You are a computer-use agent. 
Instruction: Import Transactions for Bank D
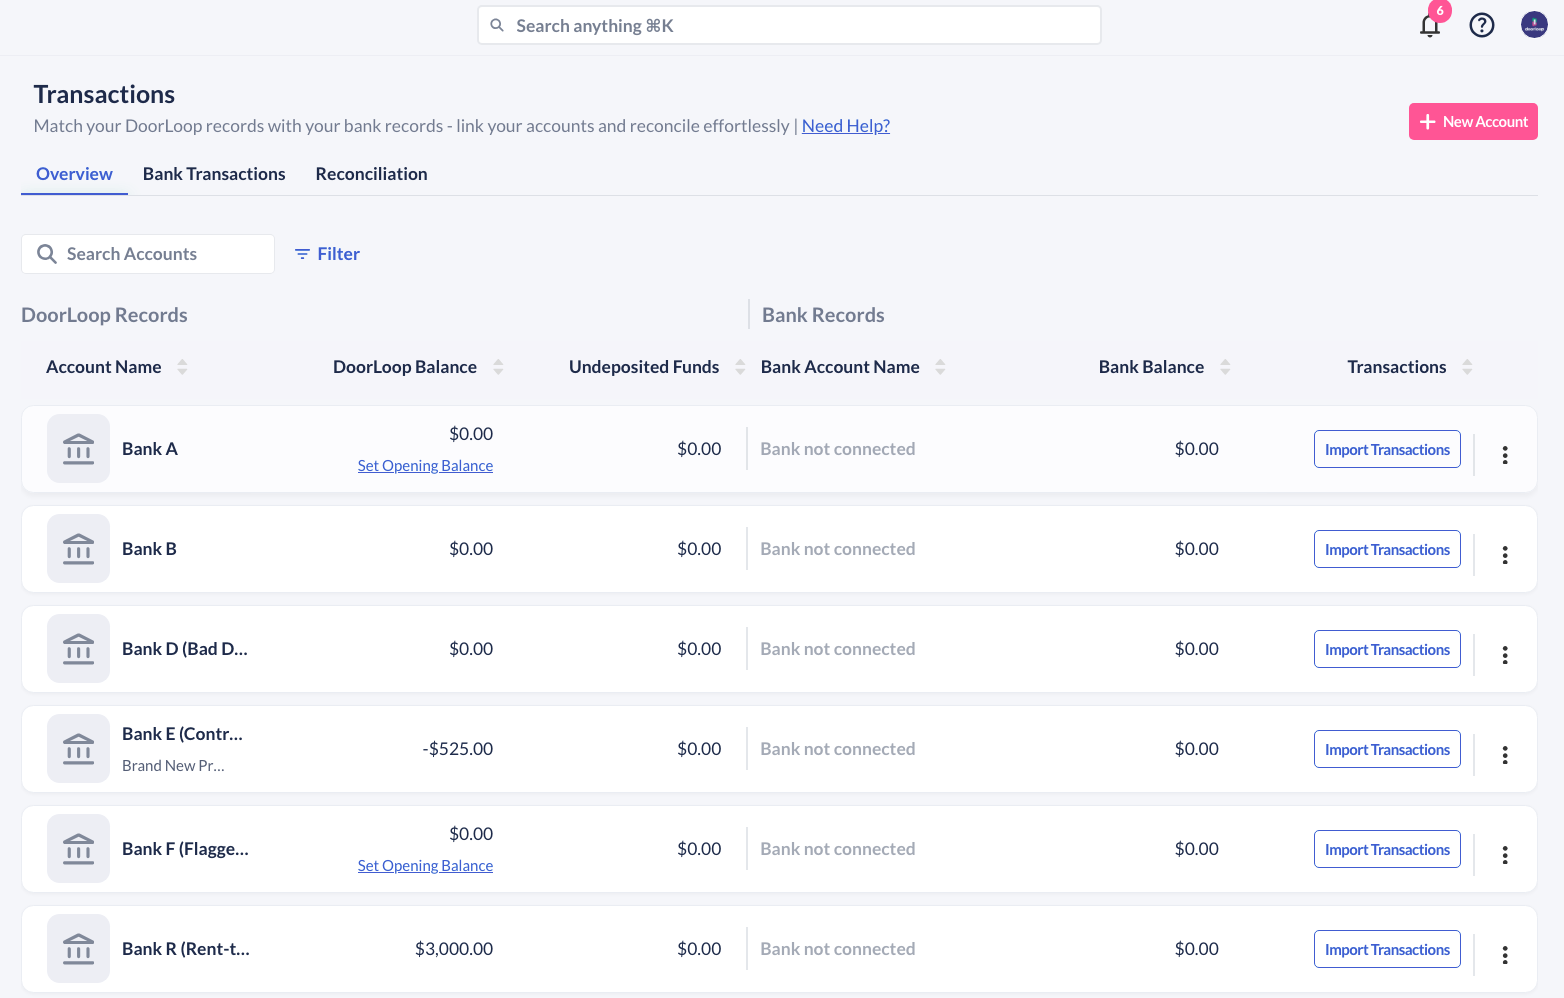click(1386, 649)
